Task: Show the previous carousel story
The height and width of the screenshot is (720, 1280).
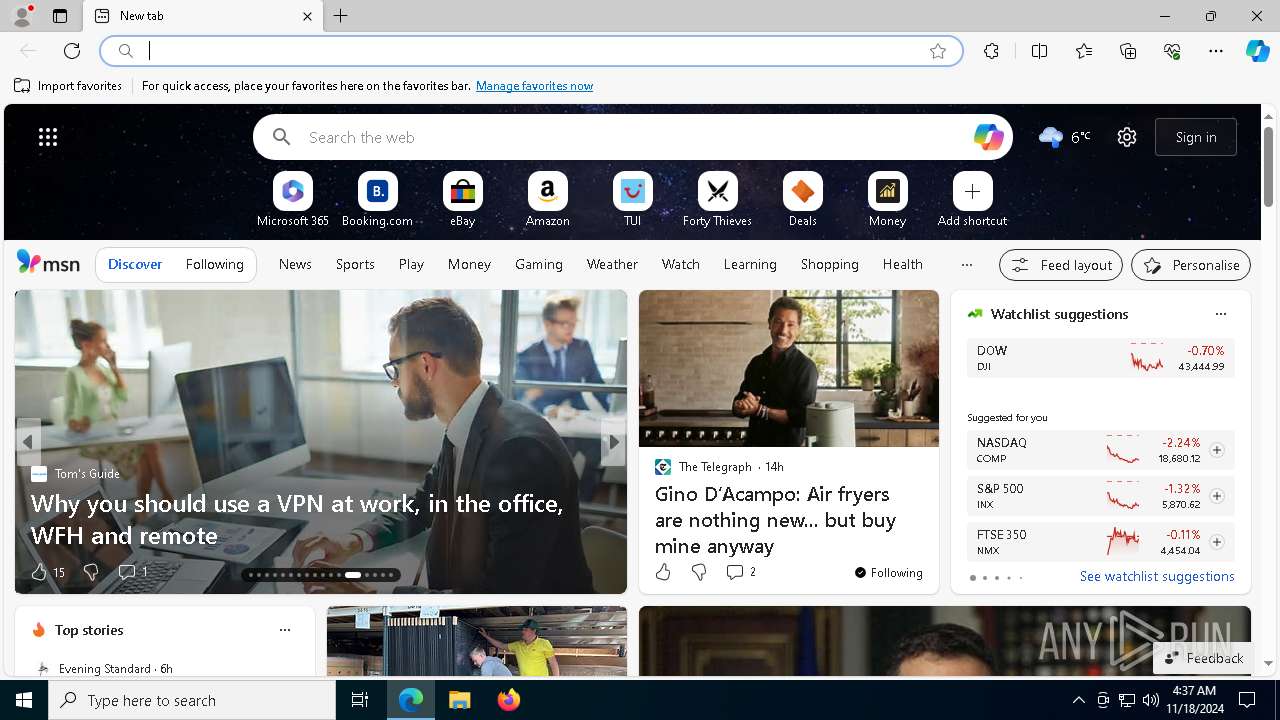Action: point(28,441)
